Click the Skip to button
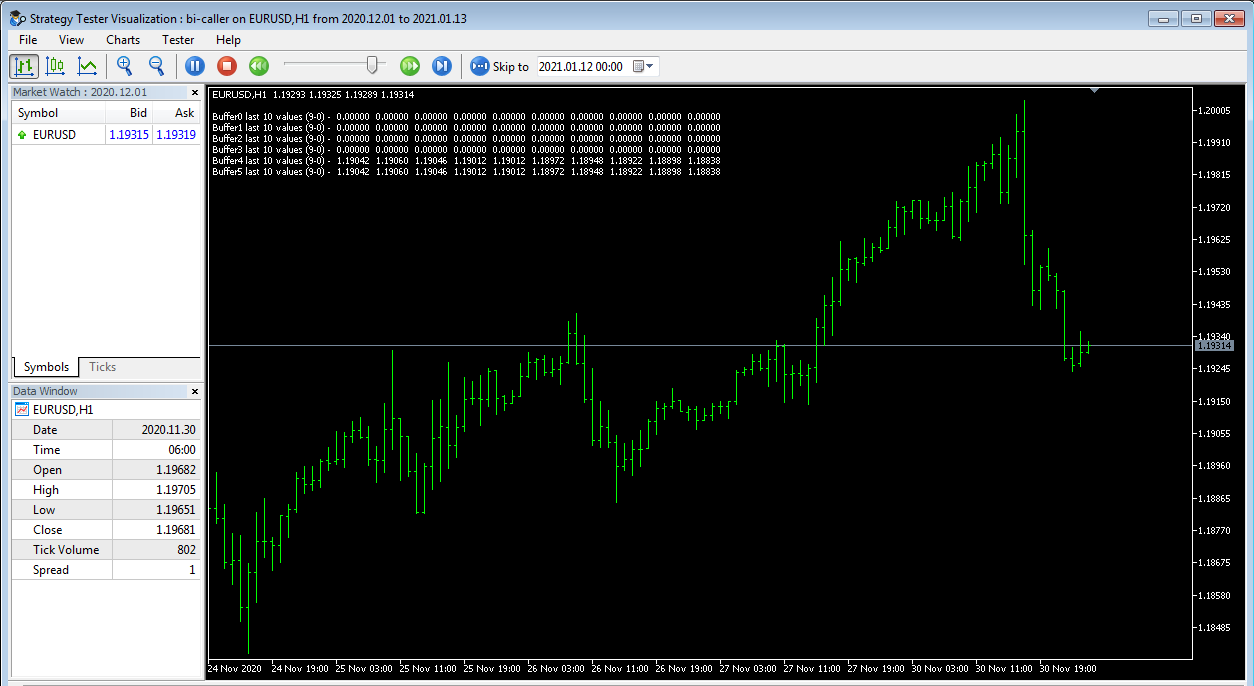 500,66
